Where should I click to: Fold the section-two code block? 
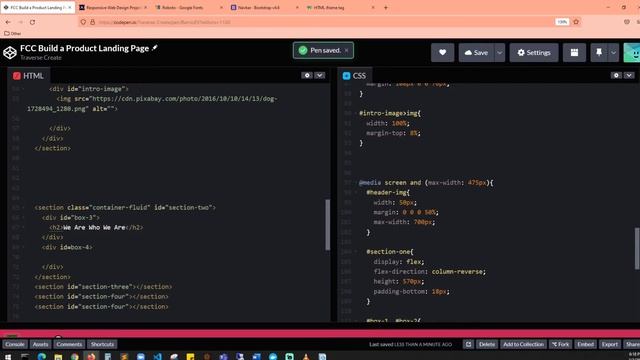23,207
